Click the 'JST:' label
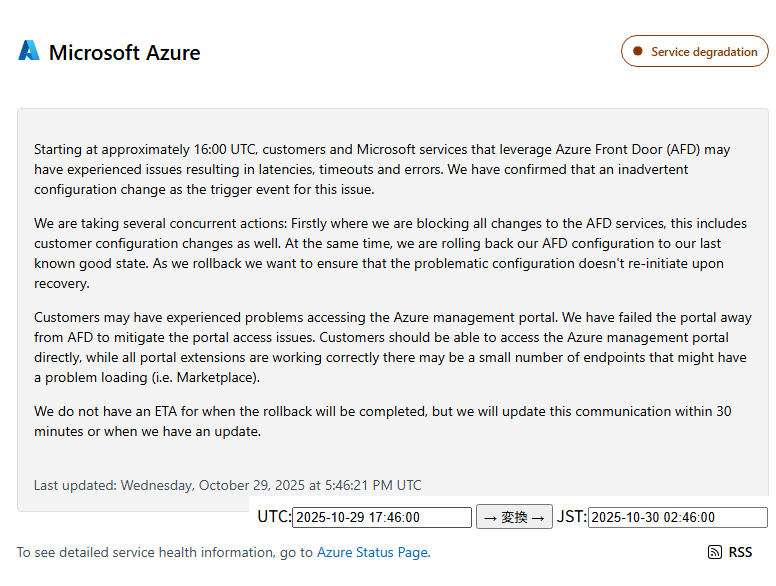The image size is (776, 586). pos(572,517)
